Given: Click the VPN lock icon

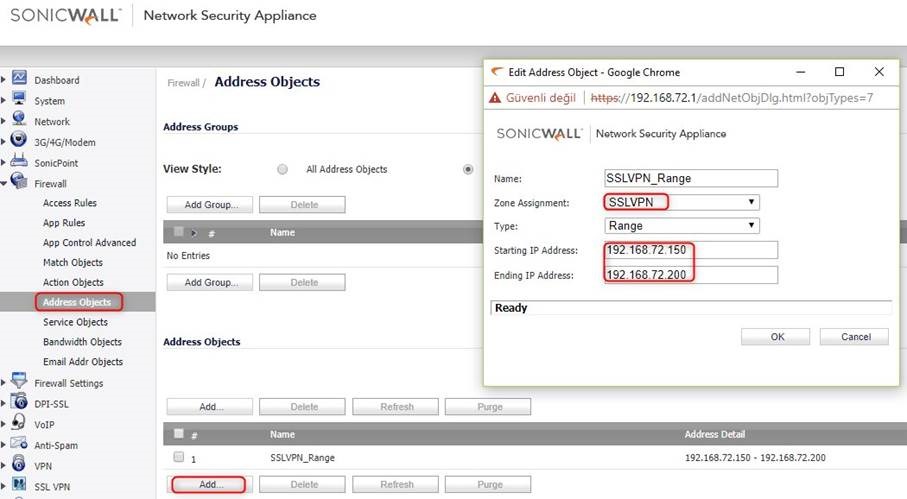Looking at the screenshot, I should (x=19, y=463).
